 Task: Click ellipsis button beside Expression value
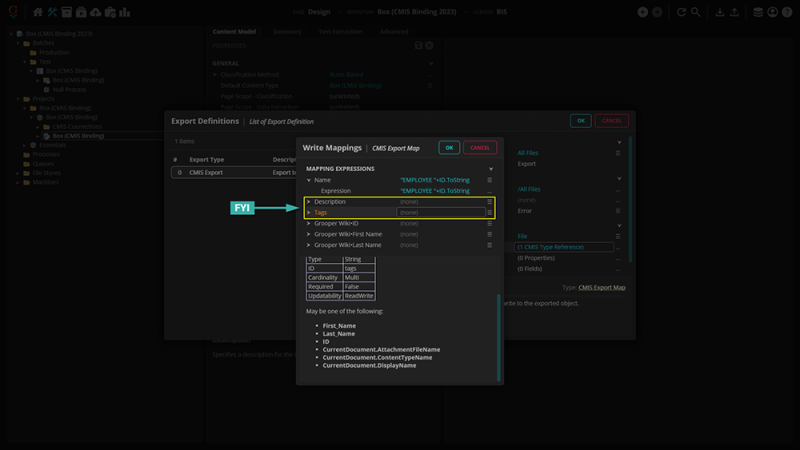coord(490,190)
